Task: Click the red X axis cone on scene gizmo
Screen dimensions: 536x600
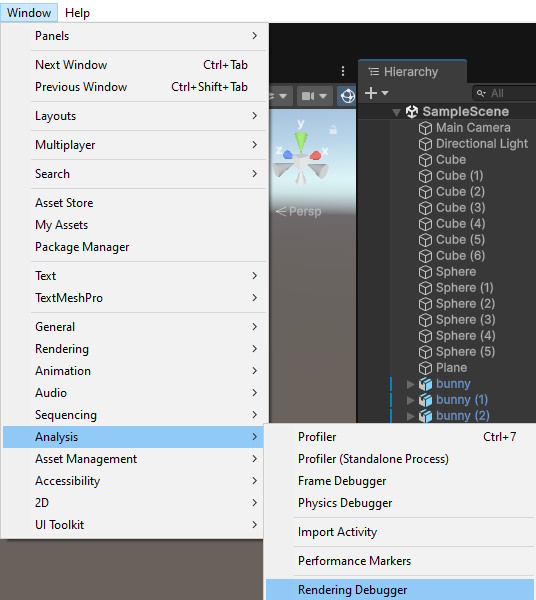Action: [316, 155]
